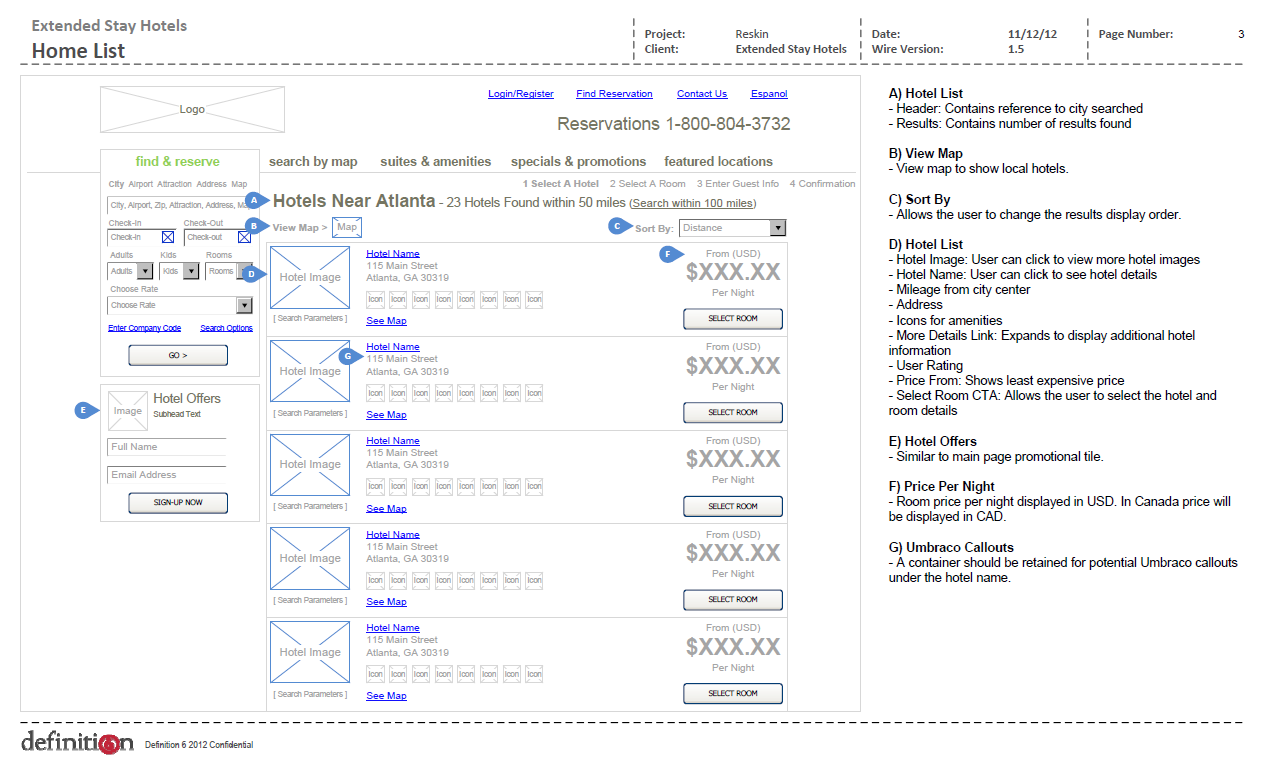Click the Full Name input field
The width and height of the screenshot is (1266, 762).
(167, 447)
